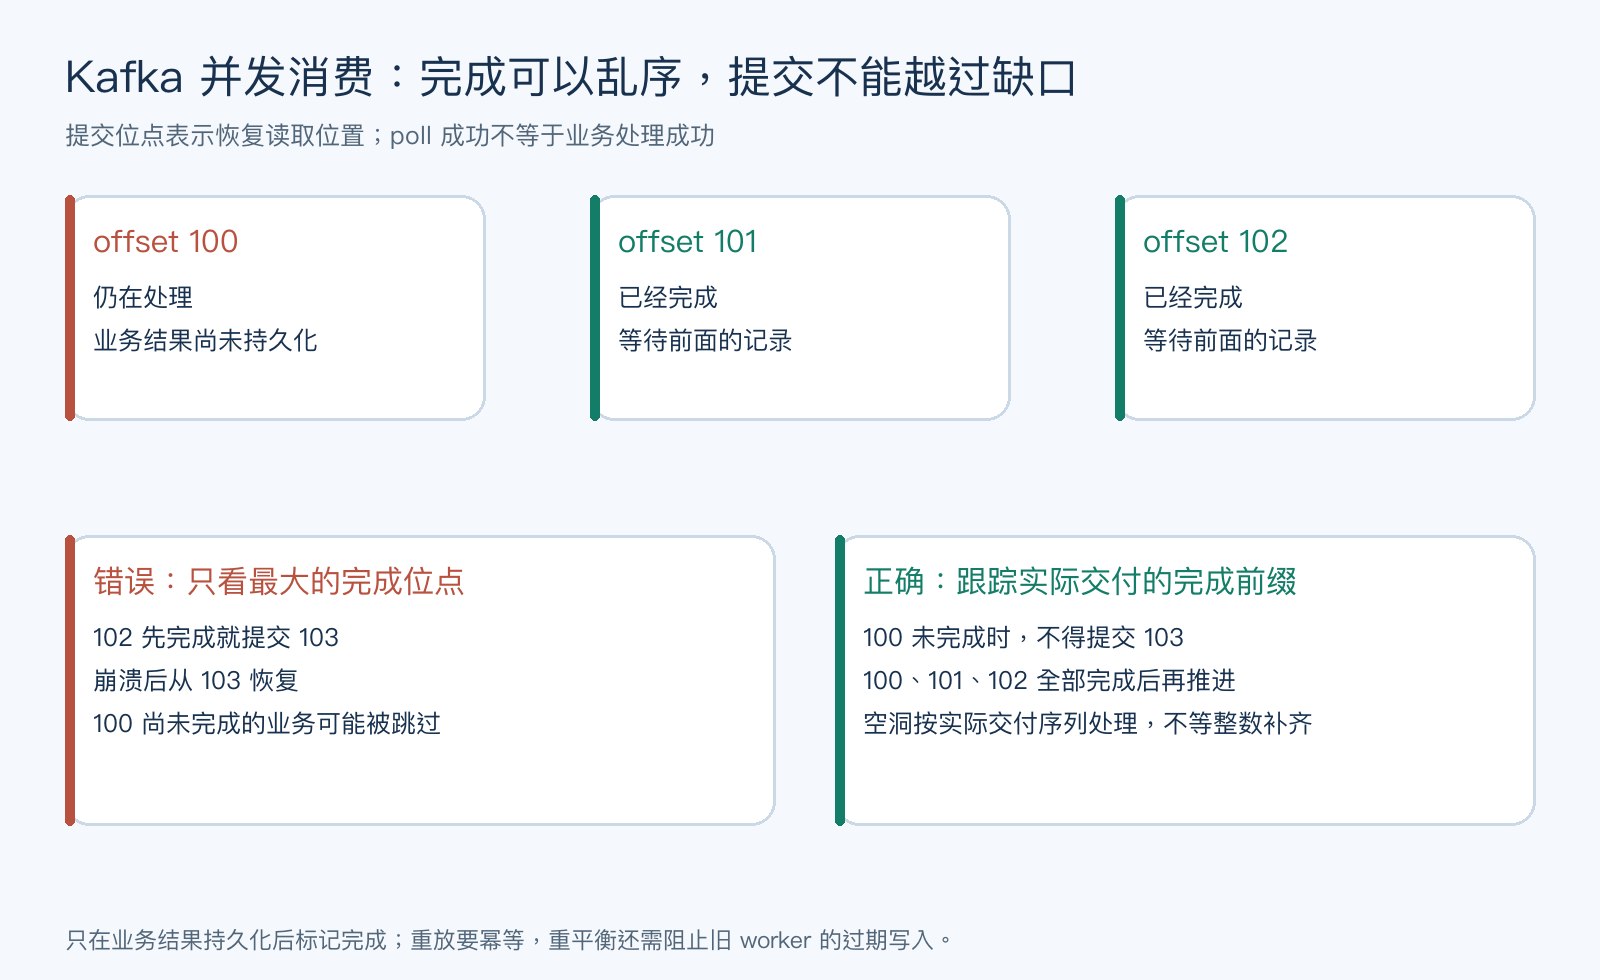Viewport: 1600px width, 980px height.
Task: Click the green accent bar of offset 101 card
Action: 595,308
